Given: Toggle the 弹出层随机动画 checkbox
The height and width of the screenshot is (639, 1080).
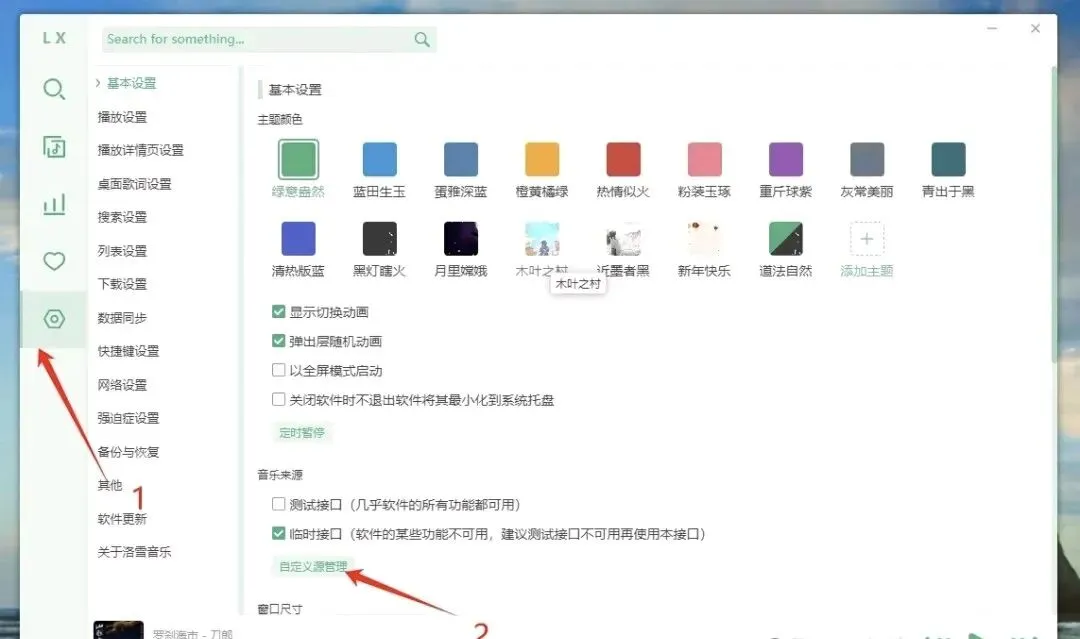Looking at the screenshot, I should pos(278,341).
